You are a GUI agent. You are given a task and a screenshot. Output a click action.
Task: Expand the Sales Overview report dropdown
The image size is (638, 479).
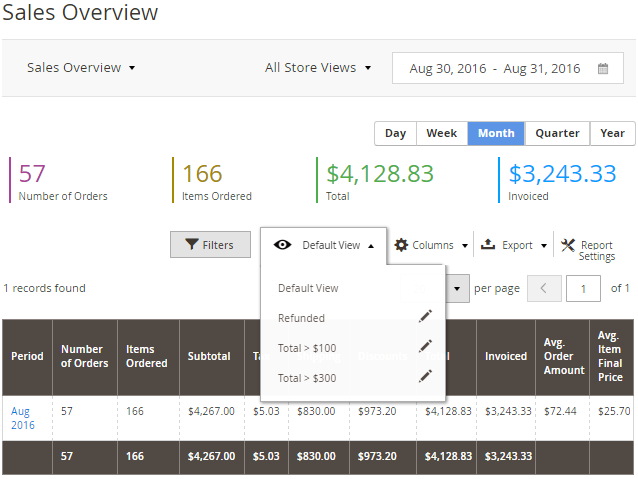81,68
